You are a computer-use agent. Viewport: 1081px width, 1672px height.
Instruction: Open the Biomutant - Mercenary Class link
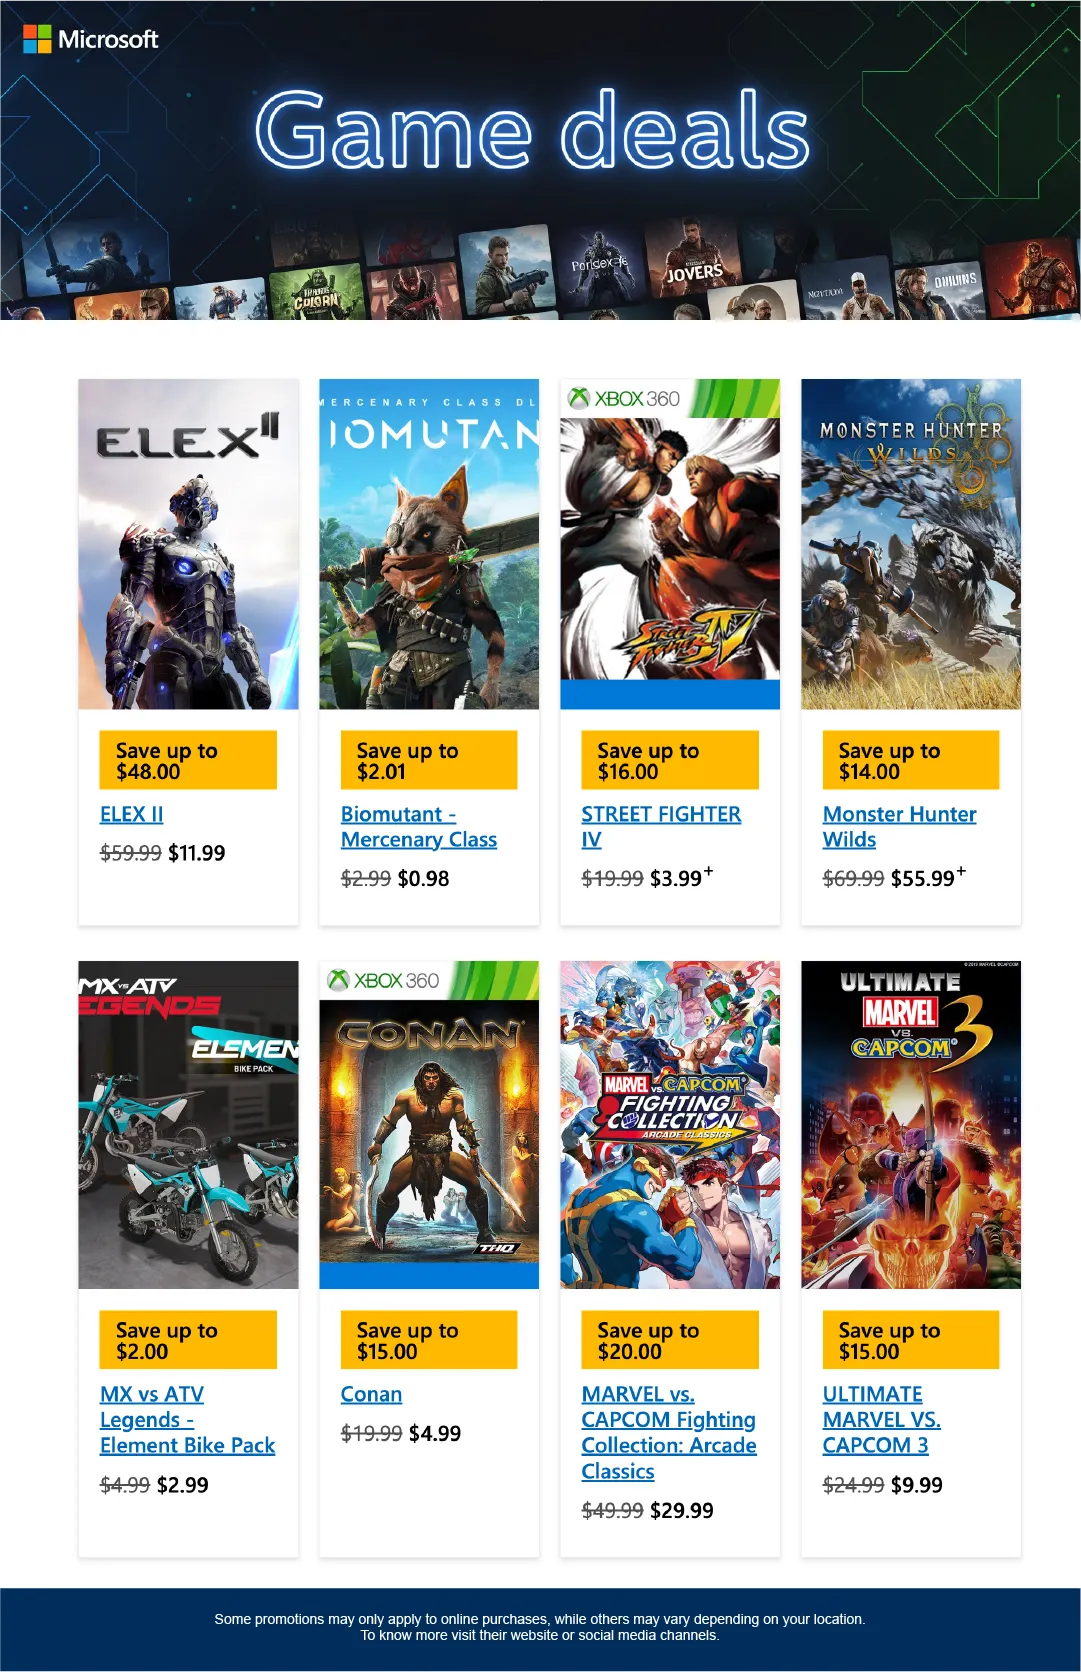click(419, 827)
